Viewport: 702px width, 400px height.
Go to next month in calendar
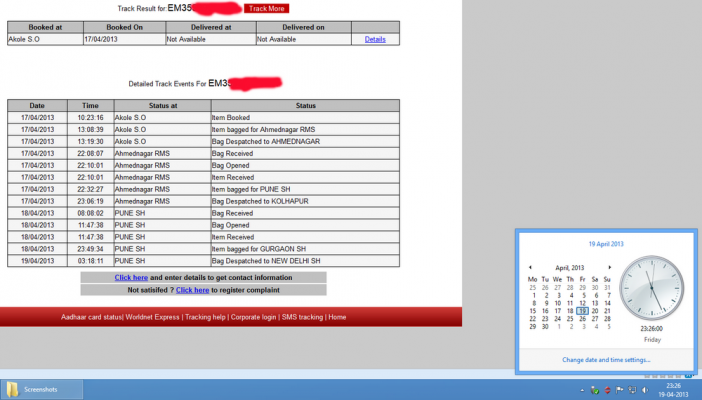click(x=609, y=267)
